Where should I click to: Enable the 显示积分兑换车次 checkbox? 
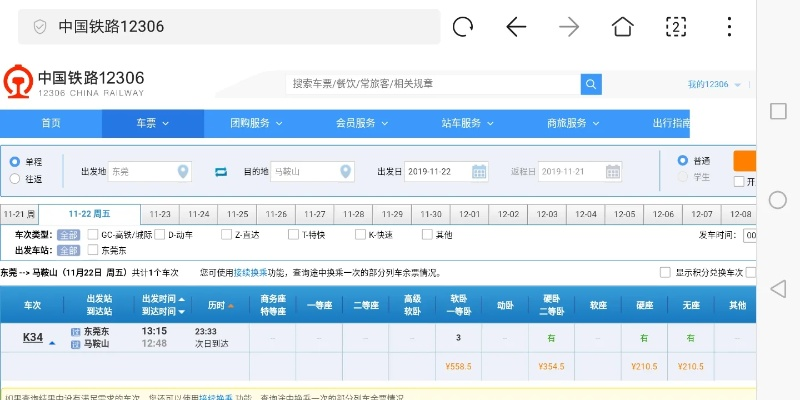pyautogui.click(x=665, y=272)
